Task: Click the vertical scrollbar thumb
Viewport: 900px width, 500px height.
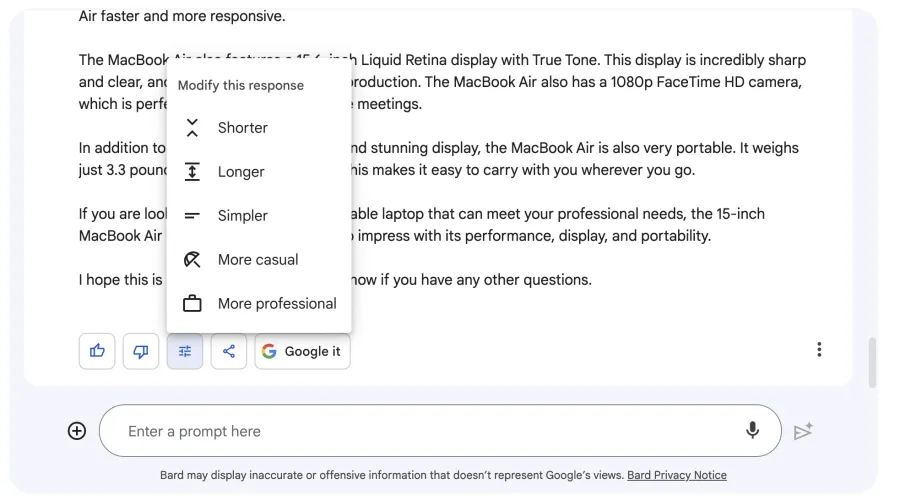Action: click(x=873, y=362)
